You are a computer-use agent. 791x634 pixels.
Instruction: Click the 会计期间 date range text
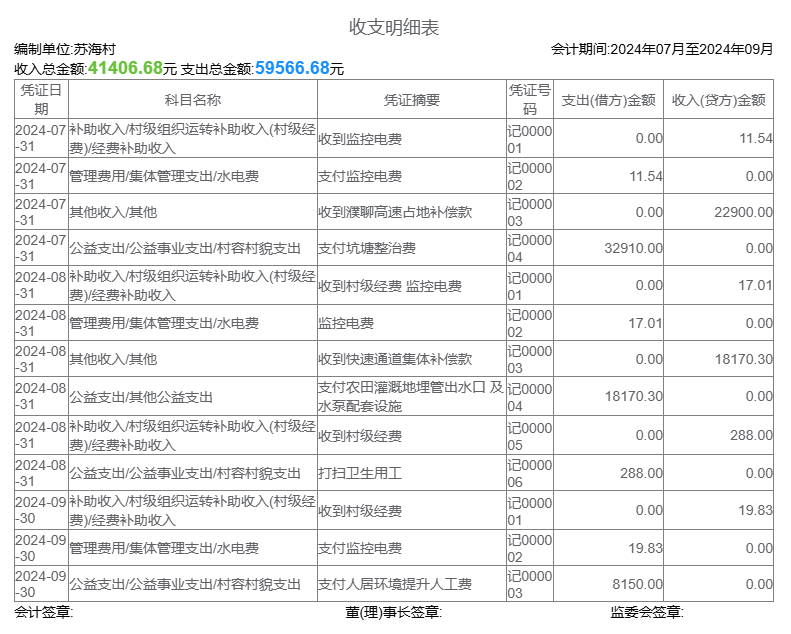(661, 49)
